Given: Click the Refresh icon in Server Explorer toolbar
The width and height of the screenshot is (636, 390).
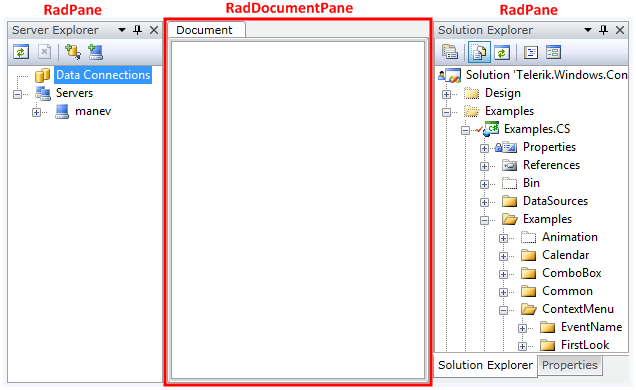Looking at the screenshot, I should pos(21,52).
